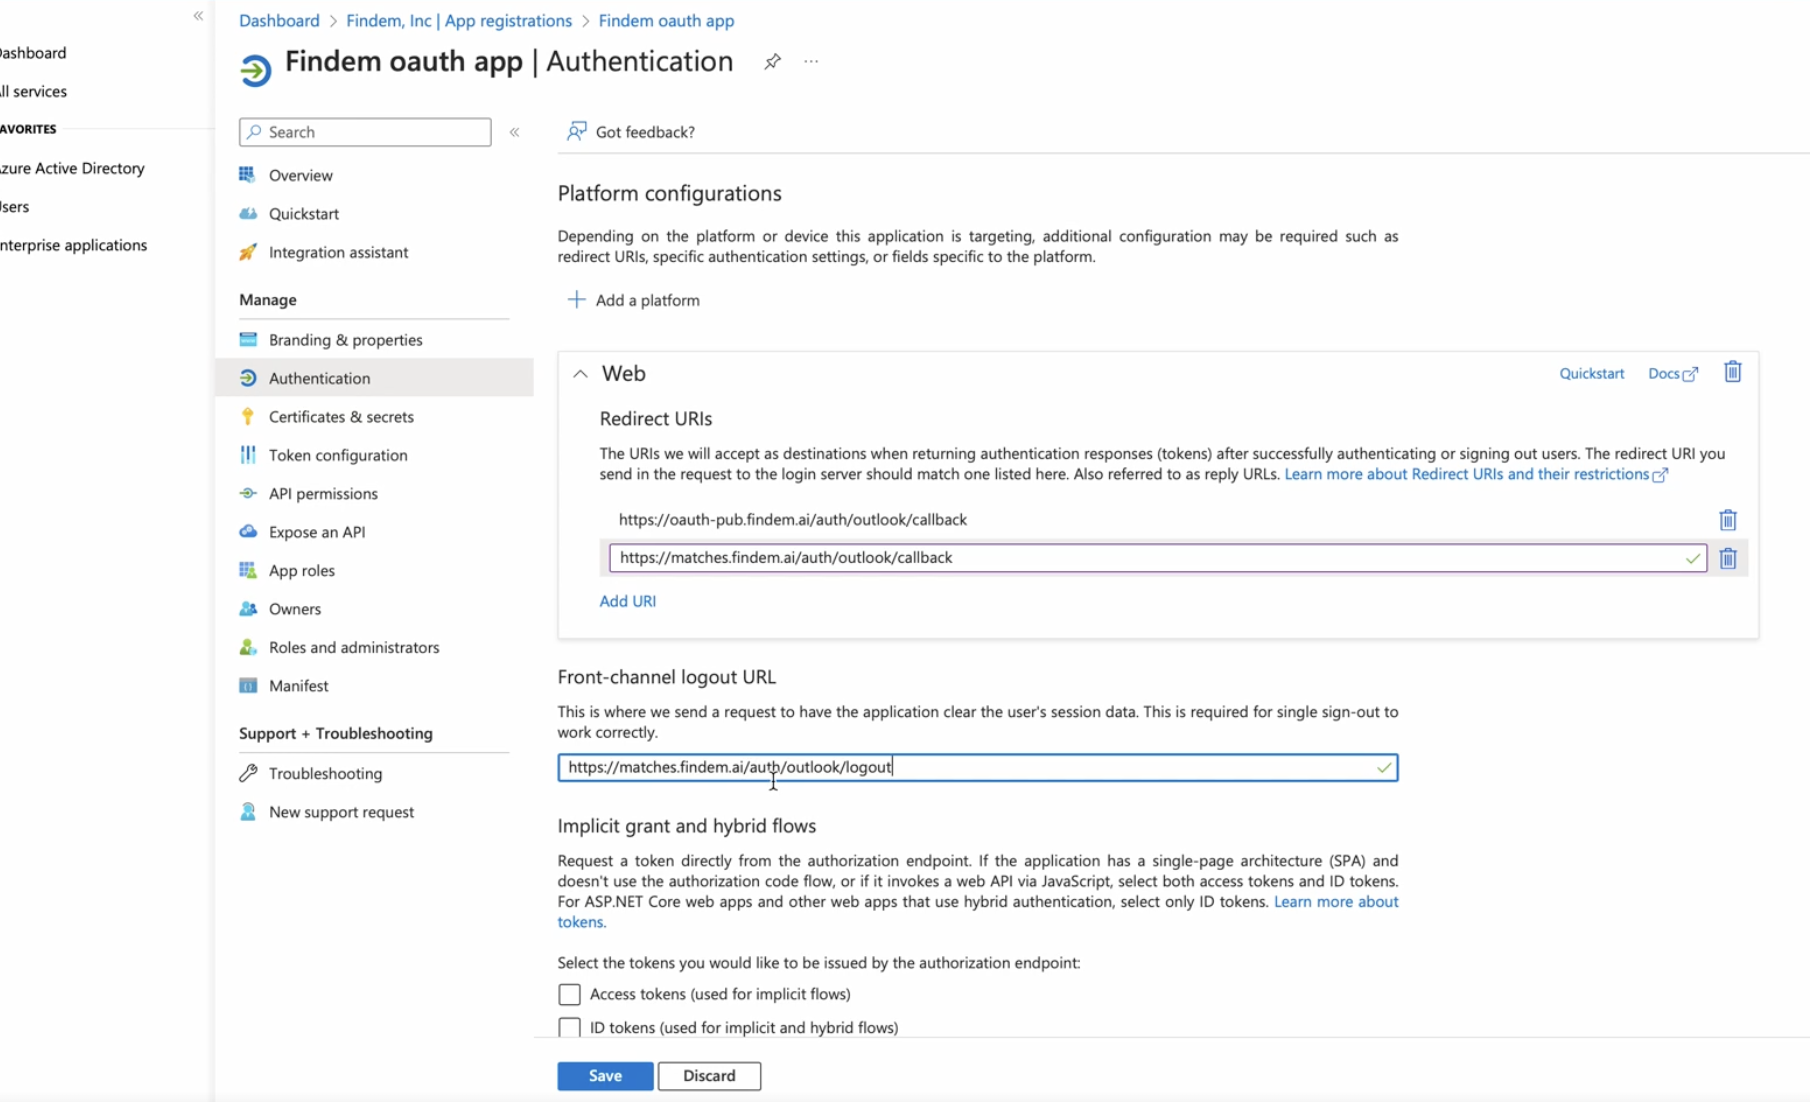Viewport: 1810px width, 1102px height.
Task: Discard the pending changes
Action: (709, 1076)
